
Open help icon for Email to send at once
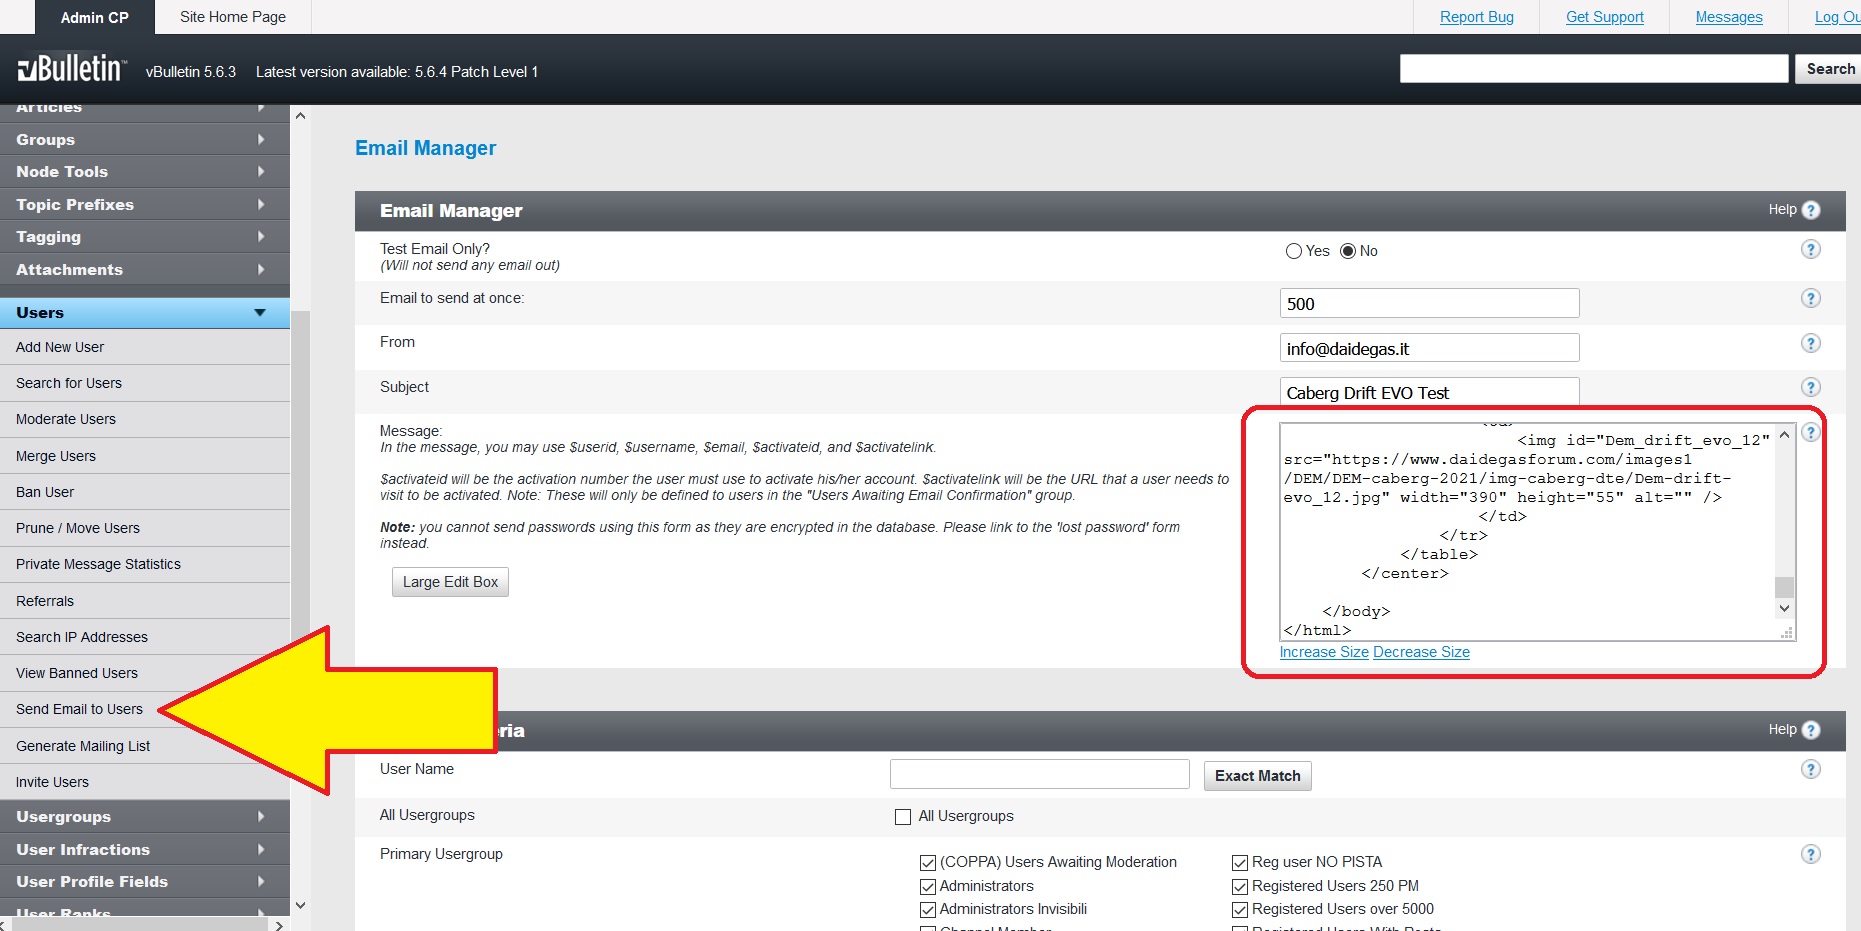[1810, 298]
